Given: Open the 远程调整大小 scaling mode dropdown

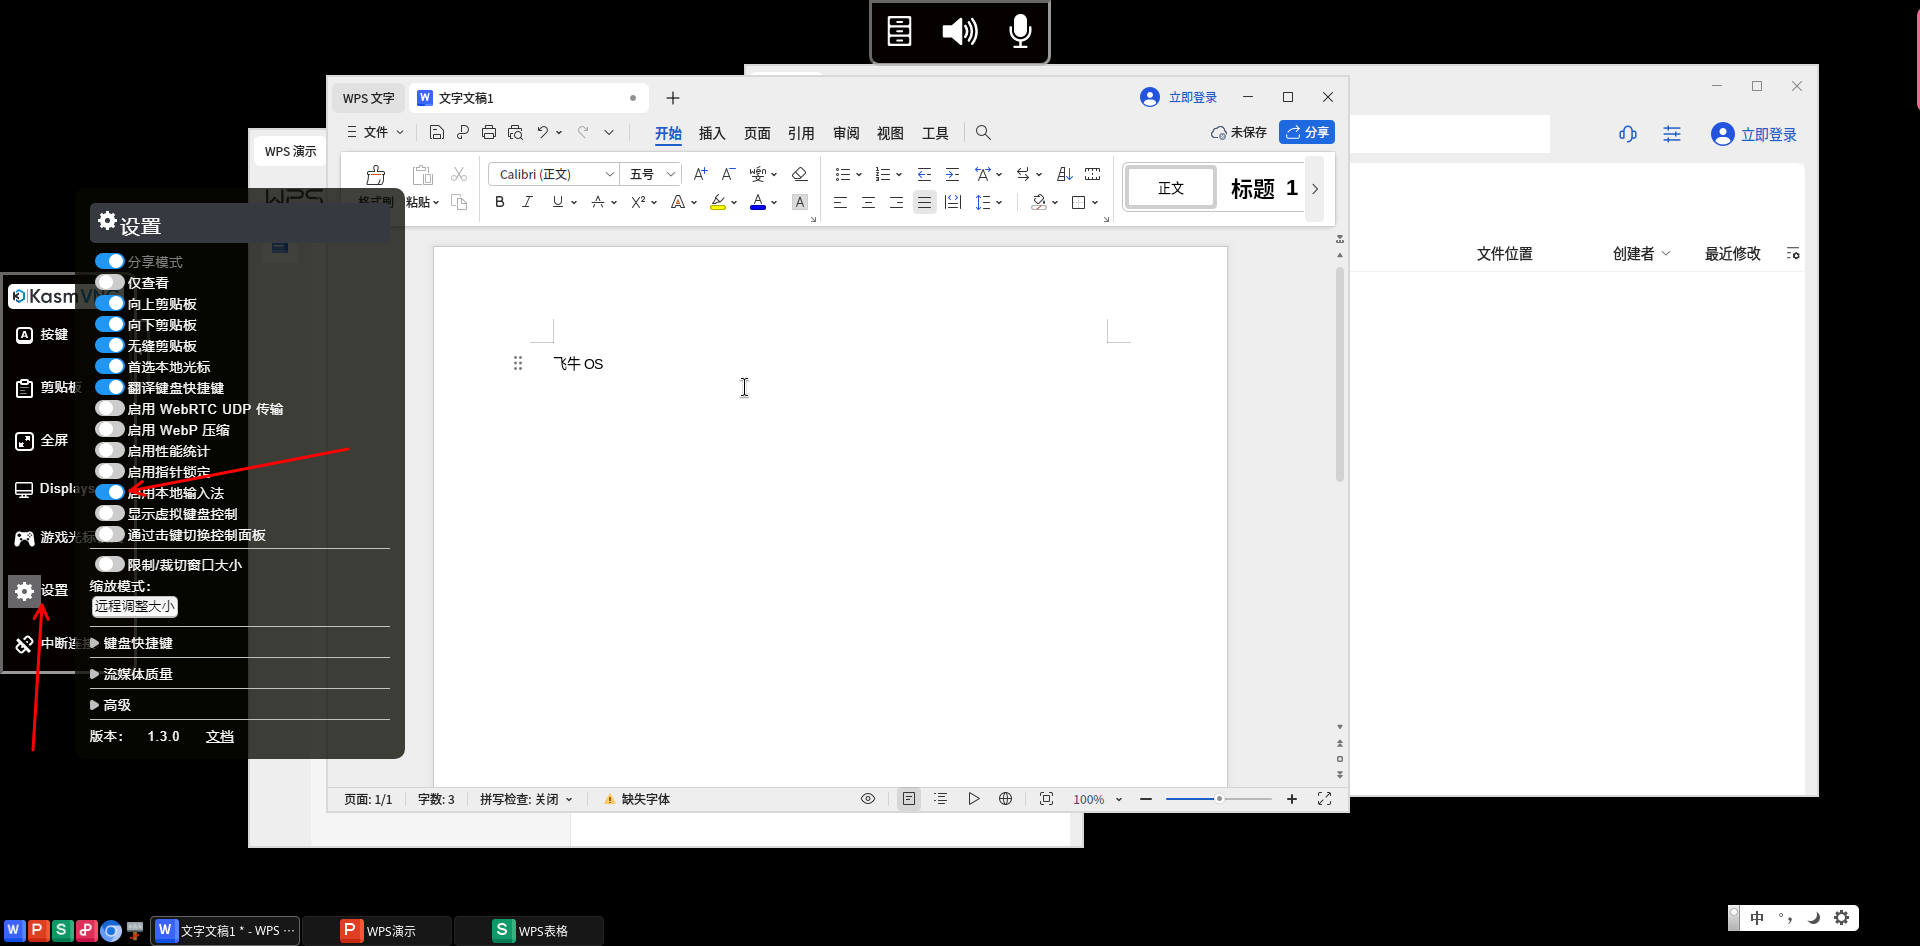Looking at the screenshot, I should (135, 606).
